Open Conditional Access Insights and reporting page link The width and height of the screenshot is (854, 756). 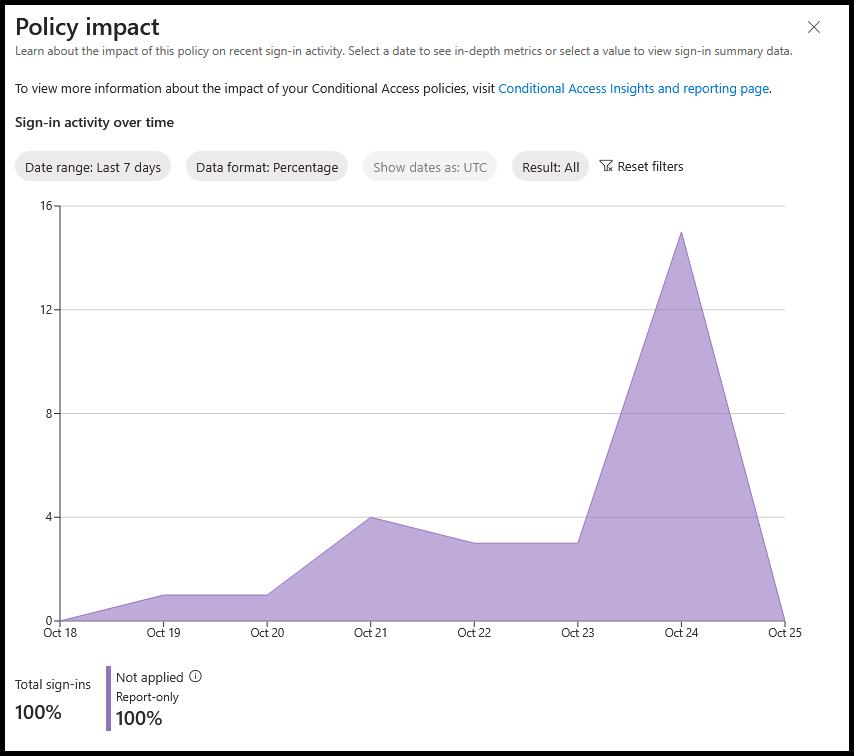pos(634,89)
